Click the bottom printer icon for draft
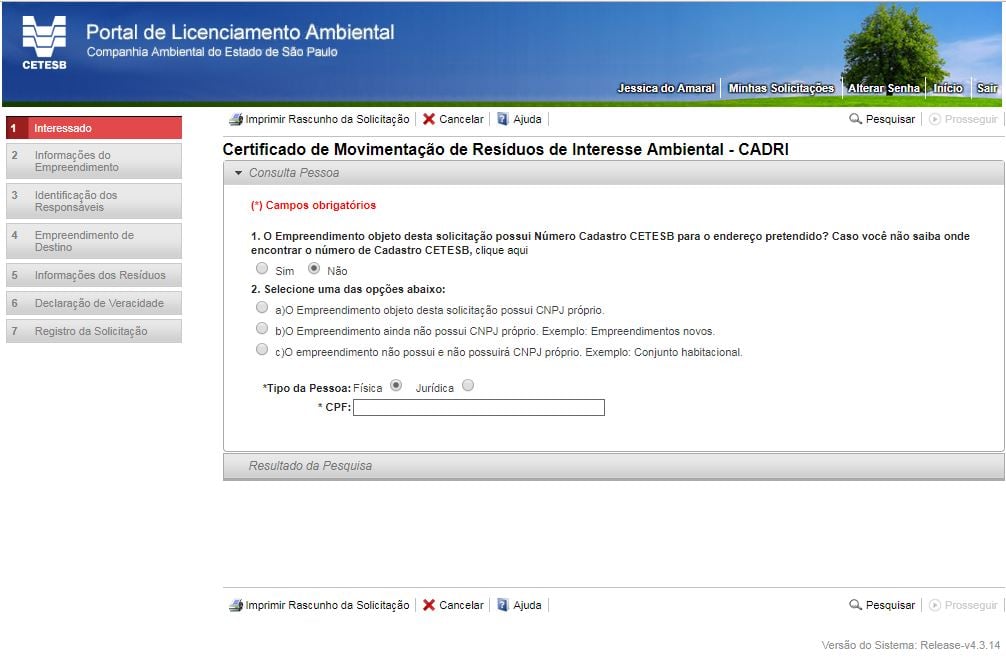The width and height of the screenshot is (1006, 672). [235, 605]
